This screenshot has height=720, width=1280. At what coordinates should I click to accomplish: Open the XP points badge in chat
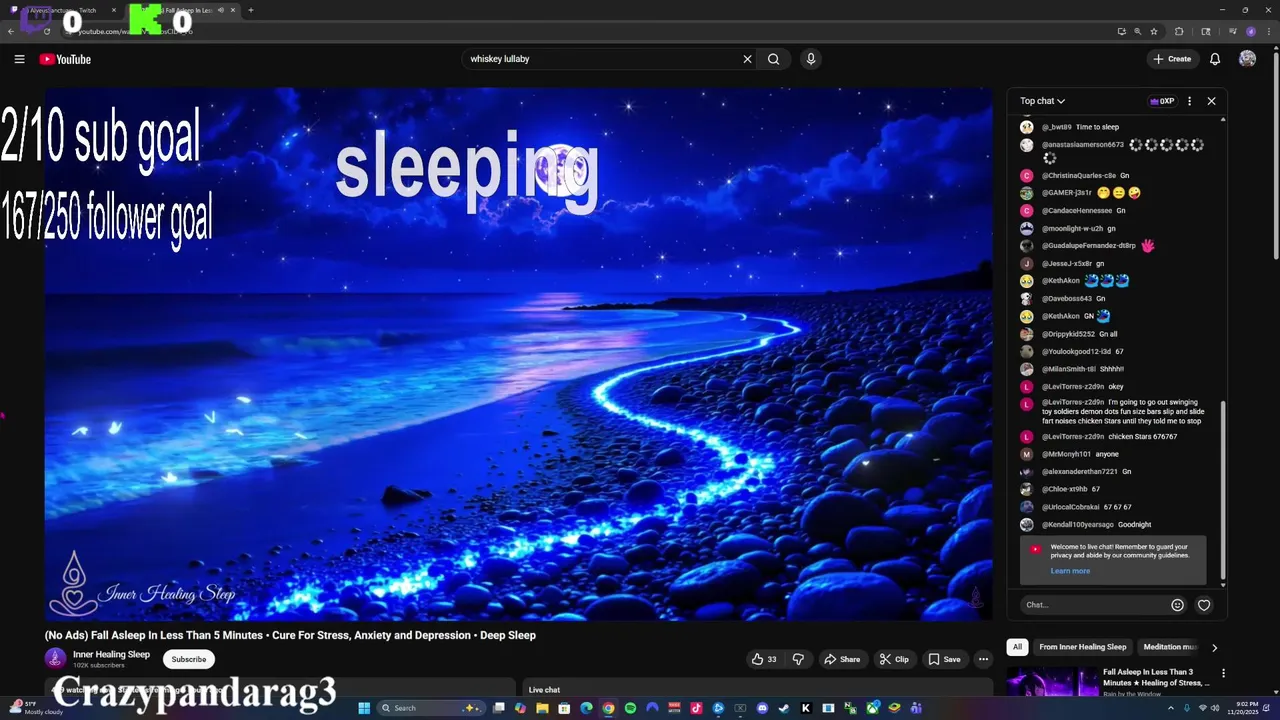pyautogui.click(x=1162, y=101)
